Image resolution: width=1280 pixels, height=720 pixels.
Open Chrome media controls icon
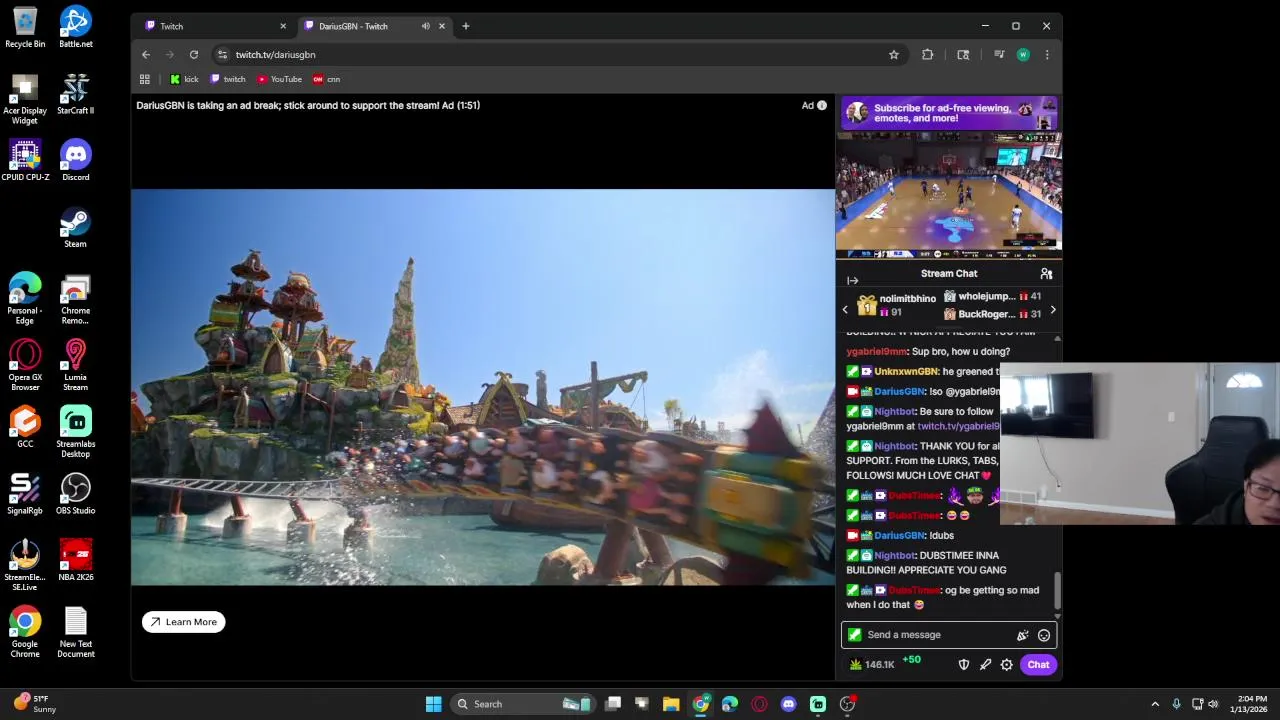click(x=999, y=55)
